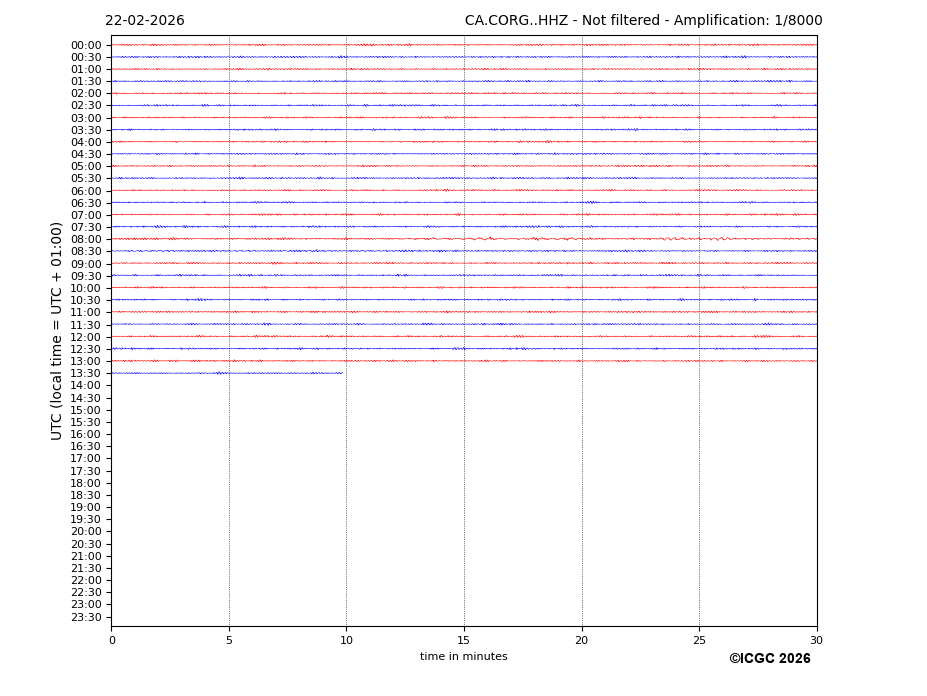
Task: Click the date title 22-02-2026
Action: (145, 21)
